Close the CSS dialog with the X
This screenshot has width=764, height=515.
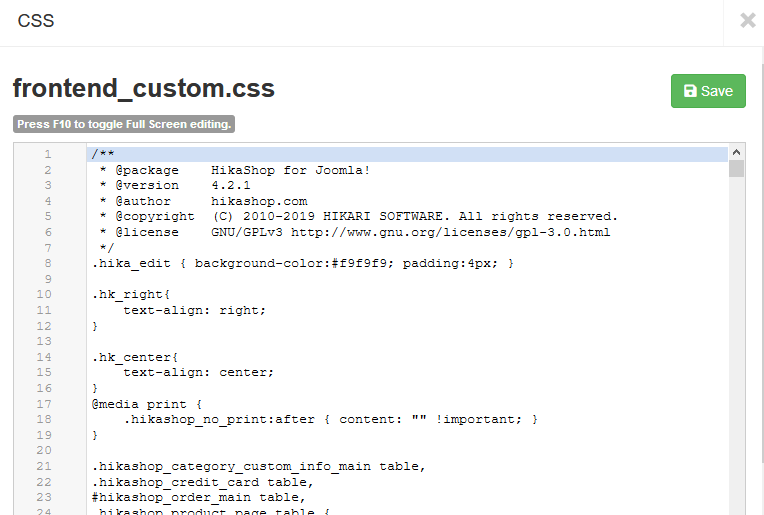click(747, 21)
